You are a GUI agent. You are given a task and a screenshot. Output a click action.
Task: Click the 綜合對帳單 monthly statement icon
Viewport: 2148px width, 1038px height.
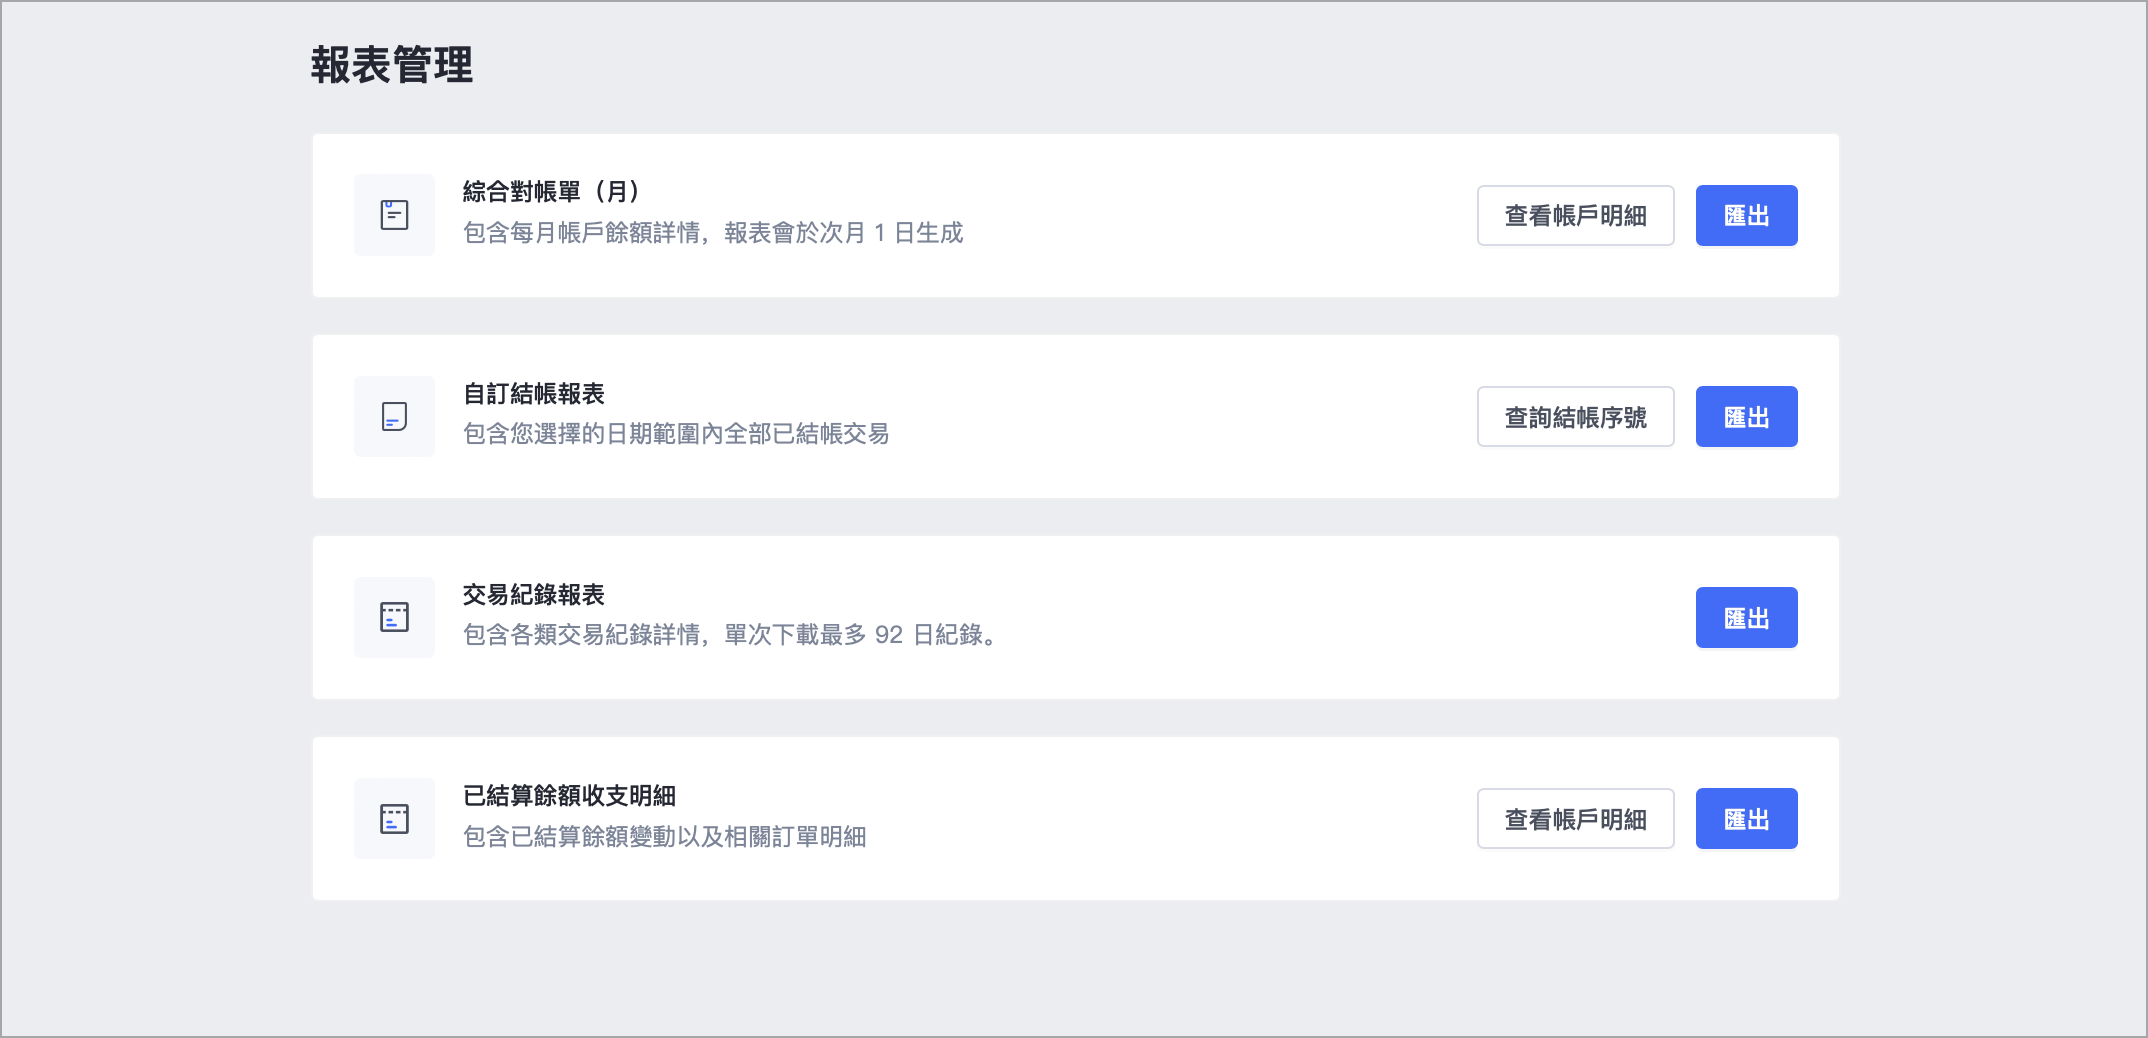[x=394, y=215]
